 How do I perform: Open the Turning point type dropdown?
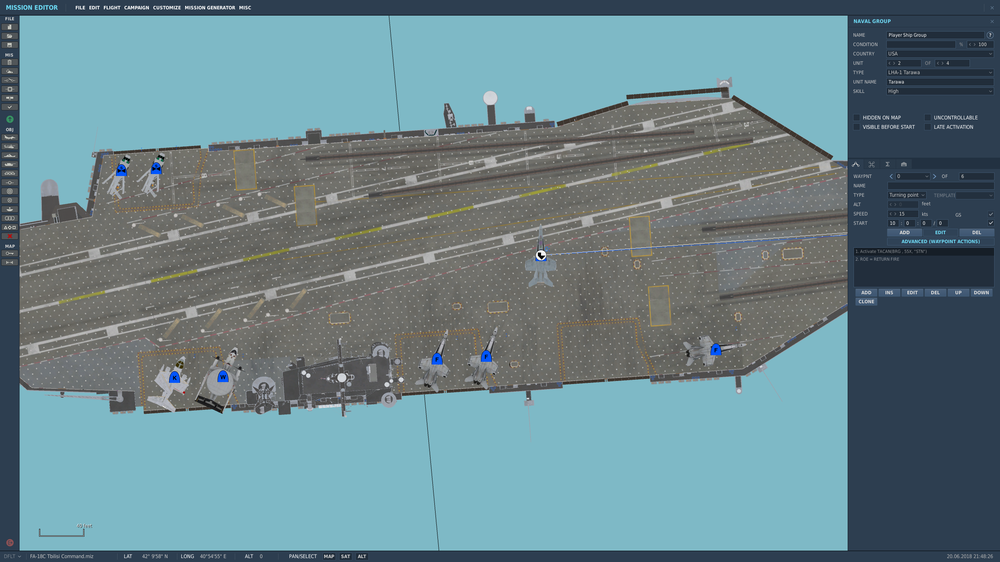point(906,195)
